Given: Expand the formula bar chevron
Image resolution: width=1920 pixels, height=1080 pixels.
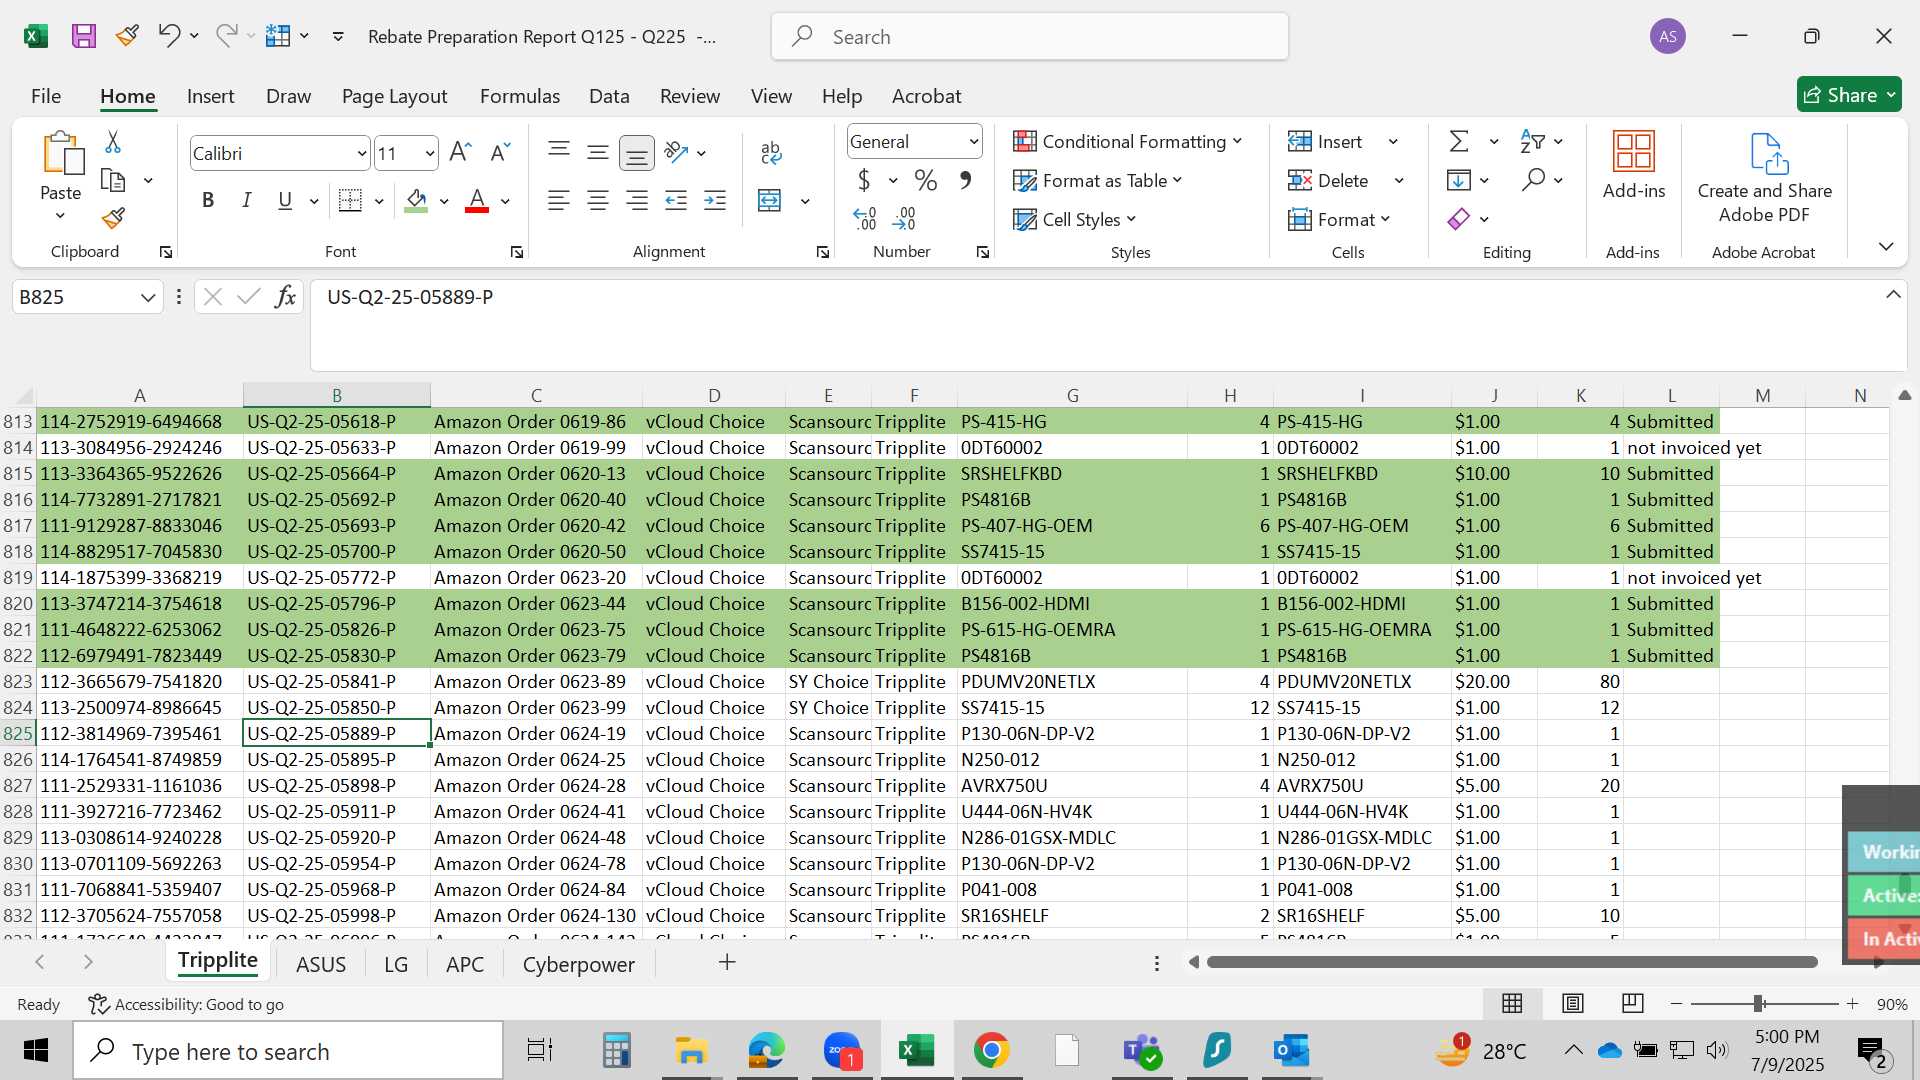Looking at the screenshot, I should [1893, 295].
